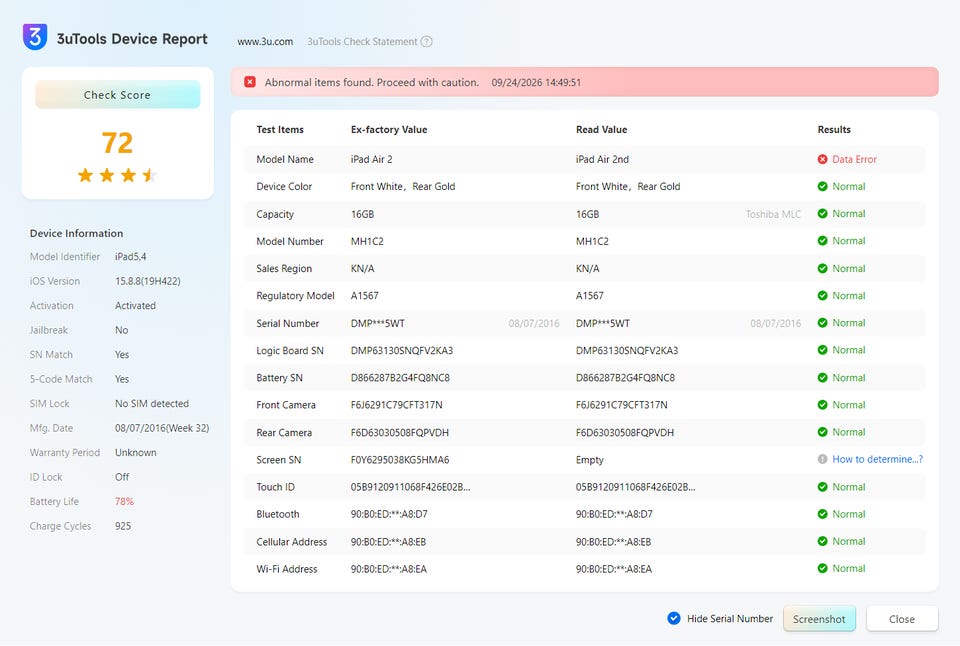The width and height of the screenshot is (960, 646).
Task: Click the green check in Capacity row
Action: coord(822,214)
